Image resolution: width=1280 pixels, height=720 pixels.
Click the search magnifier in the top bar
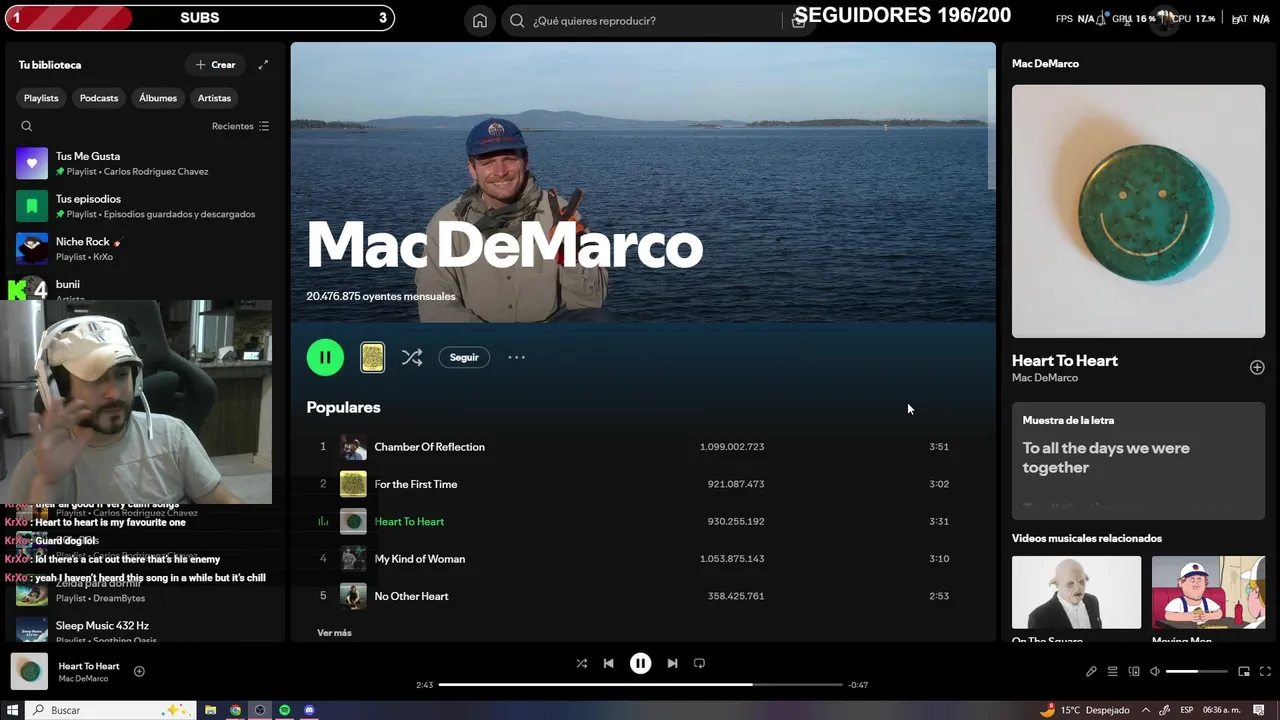tap(517, 20)
